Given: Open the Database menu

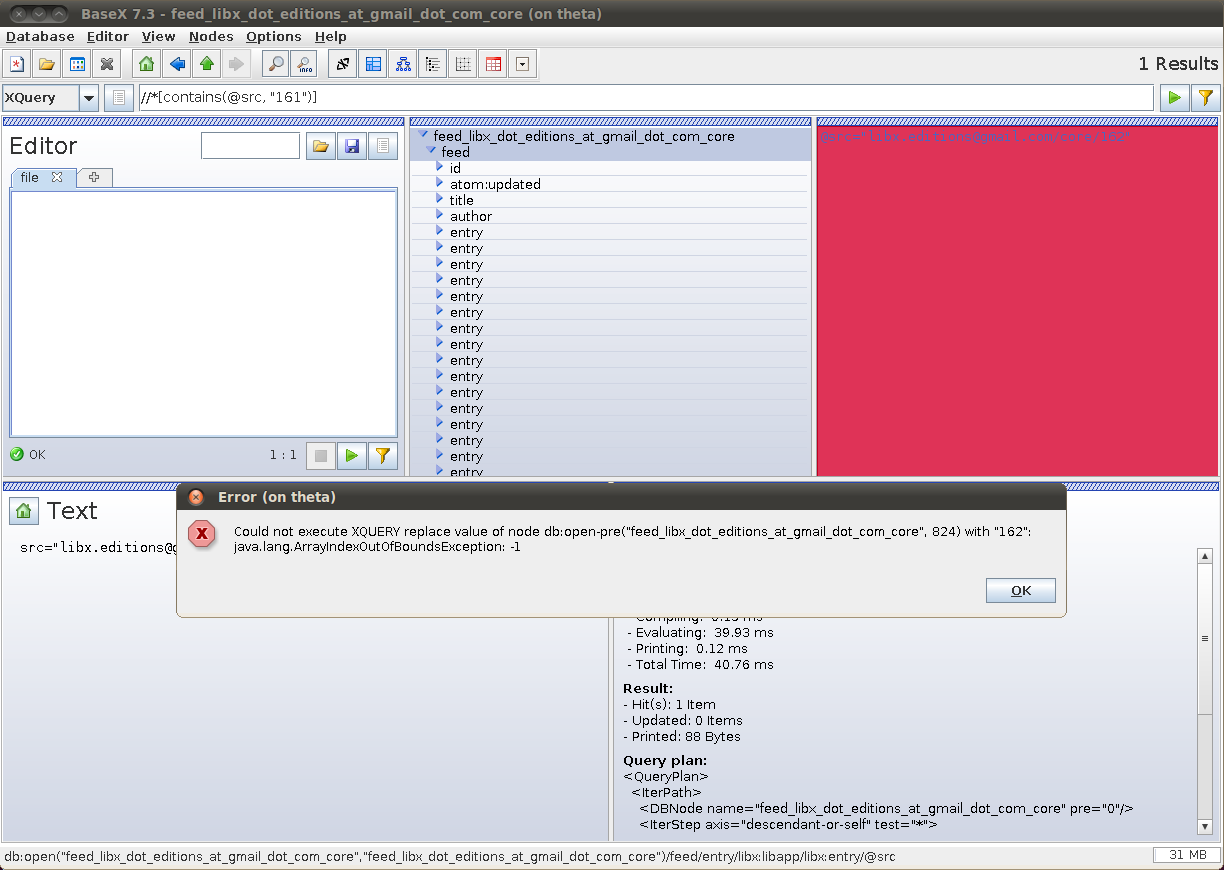Looking at the screenshot, I should [41, 37].
